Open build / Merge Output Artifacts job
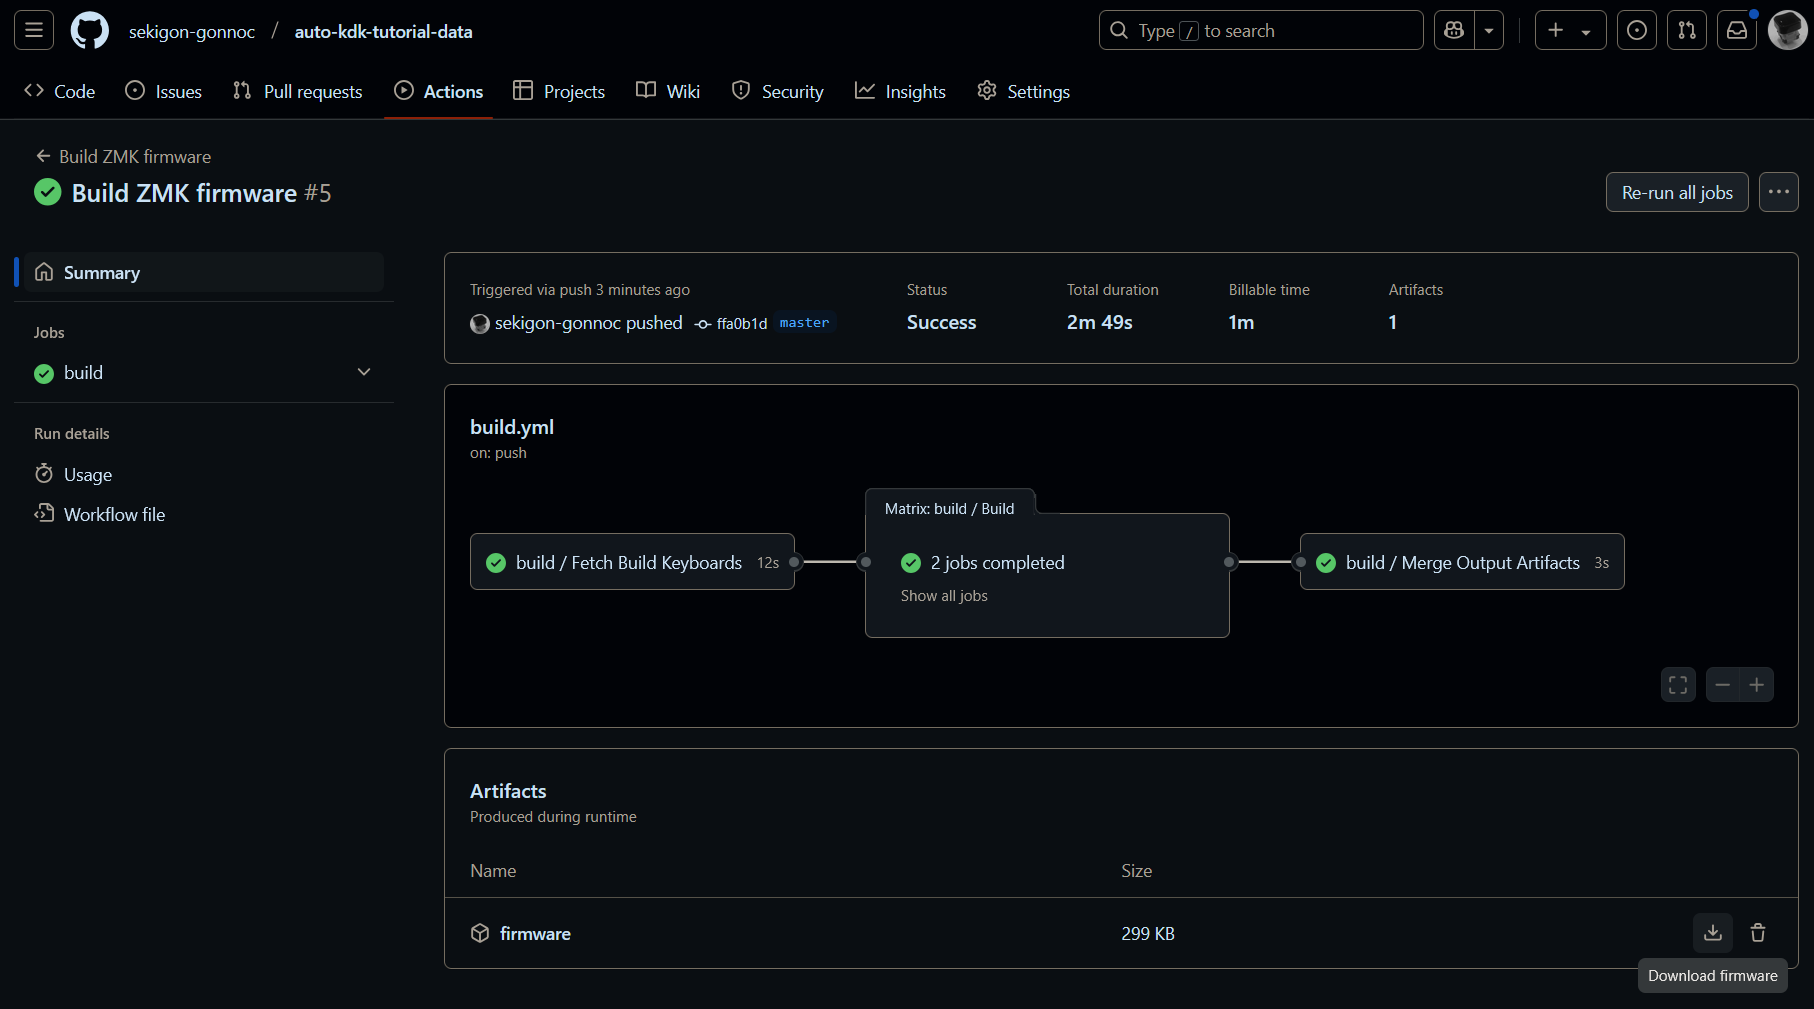1814x1009 pixels. (1462, 562)
